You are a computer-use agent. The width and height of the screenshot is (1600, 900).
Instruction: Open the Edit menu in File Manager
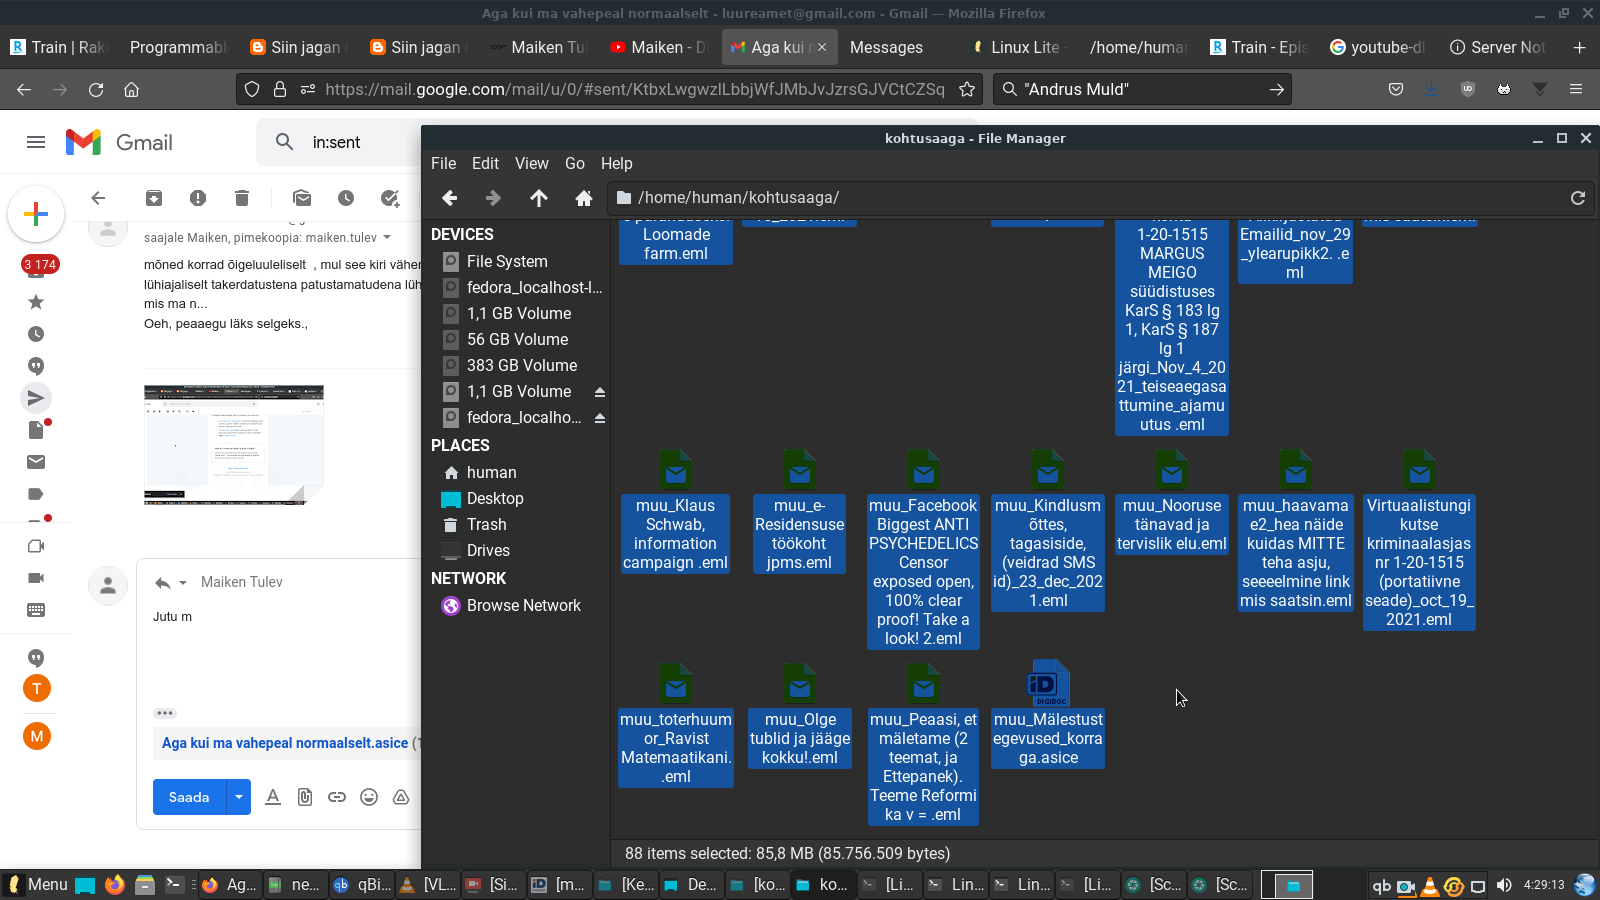[x=485, y=163]
